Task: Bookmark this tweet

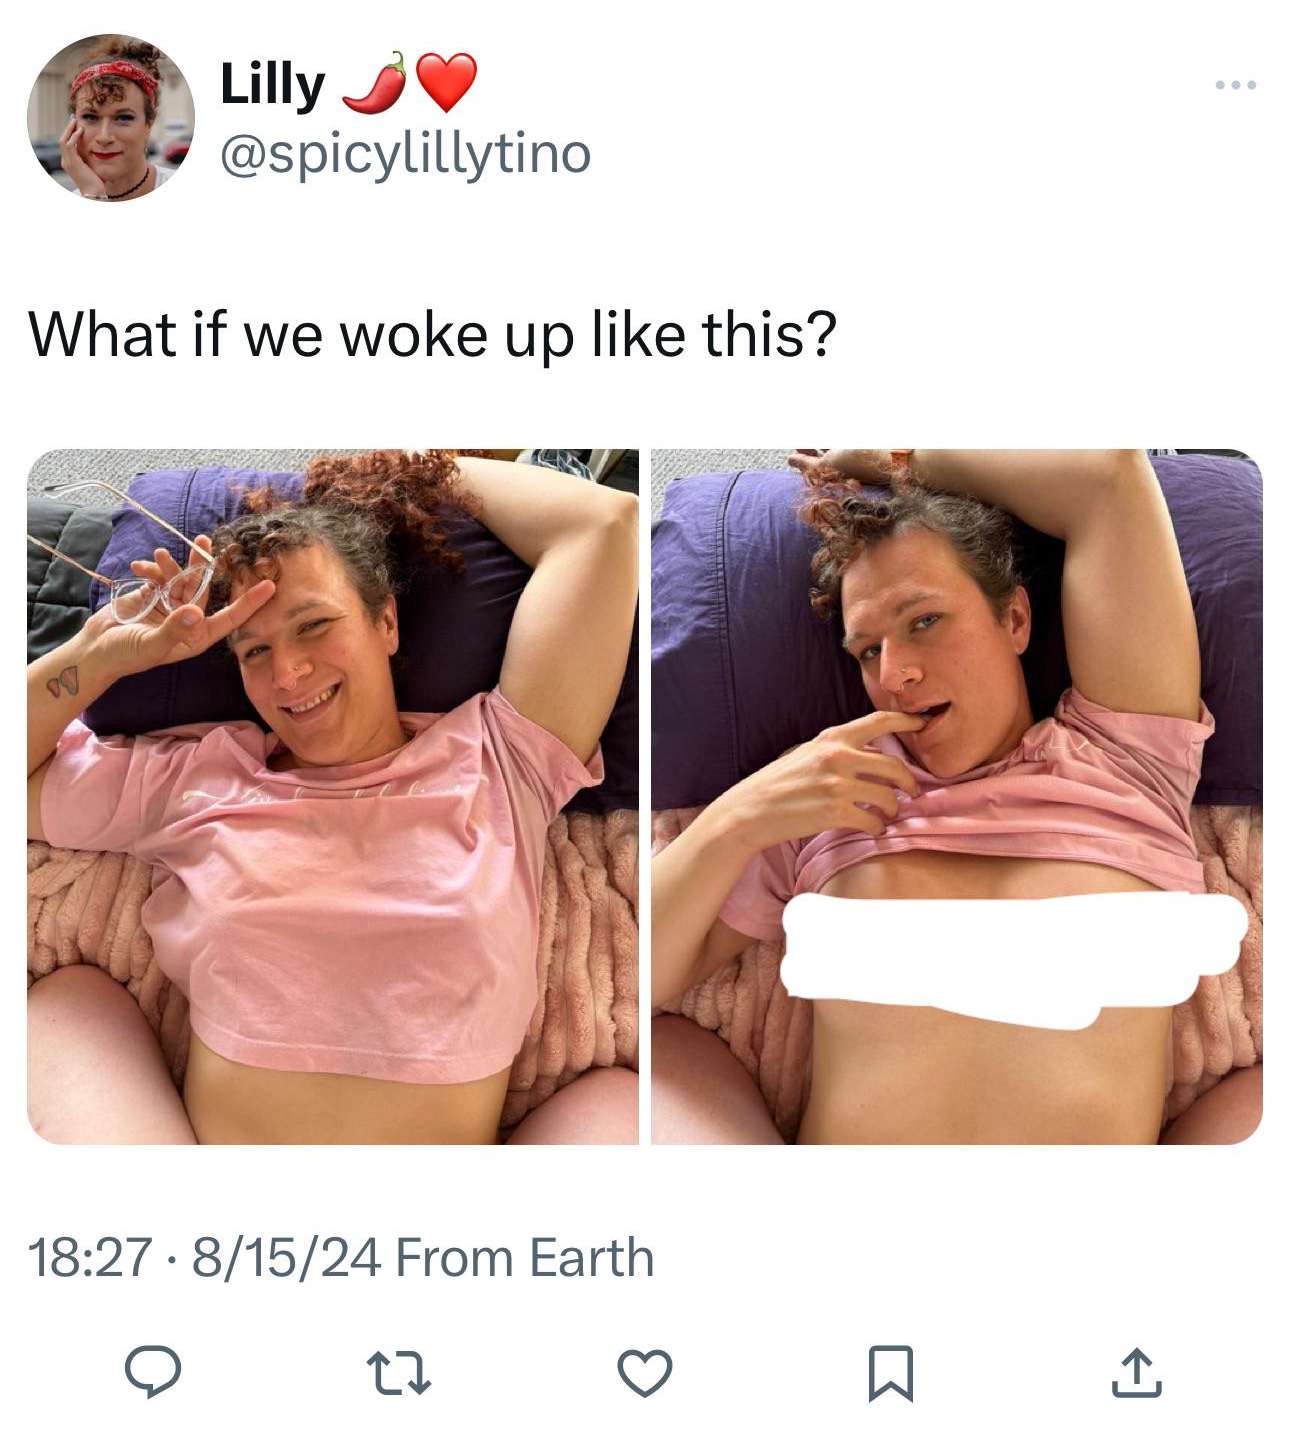Action: [890, 1373]
